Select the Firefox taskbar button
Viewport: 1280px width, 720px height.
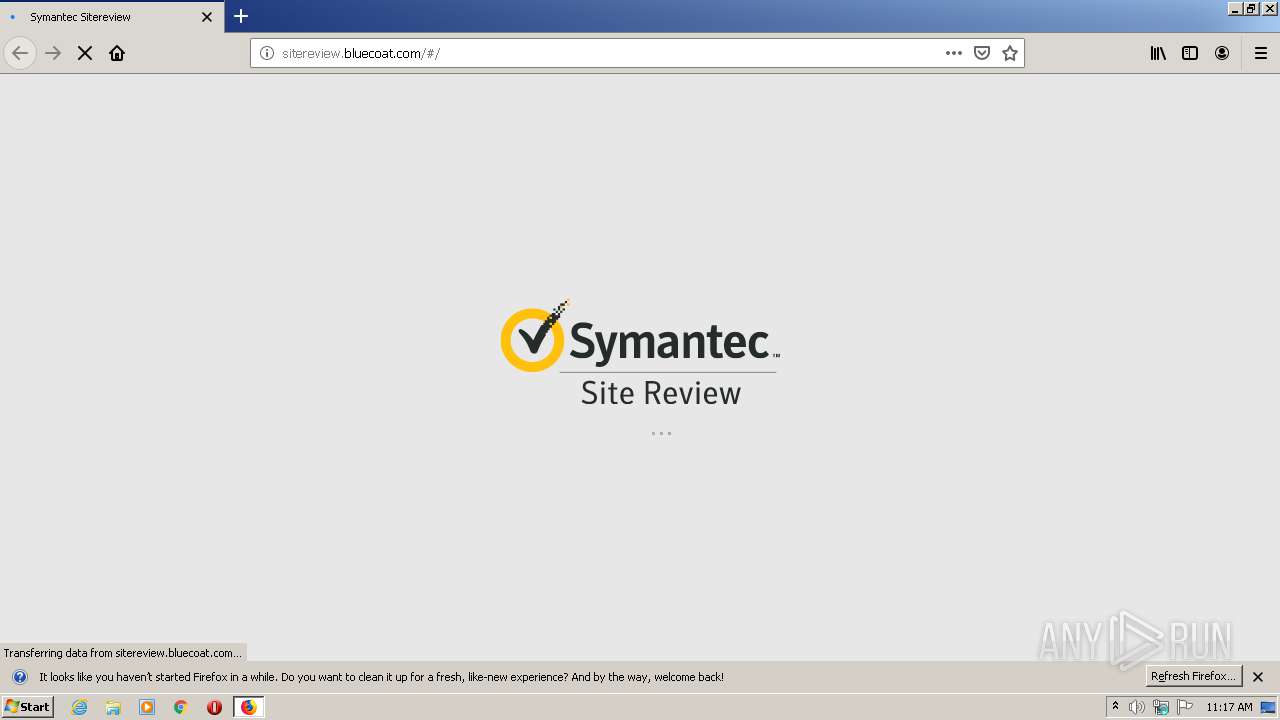coord(248,707)
